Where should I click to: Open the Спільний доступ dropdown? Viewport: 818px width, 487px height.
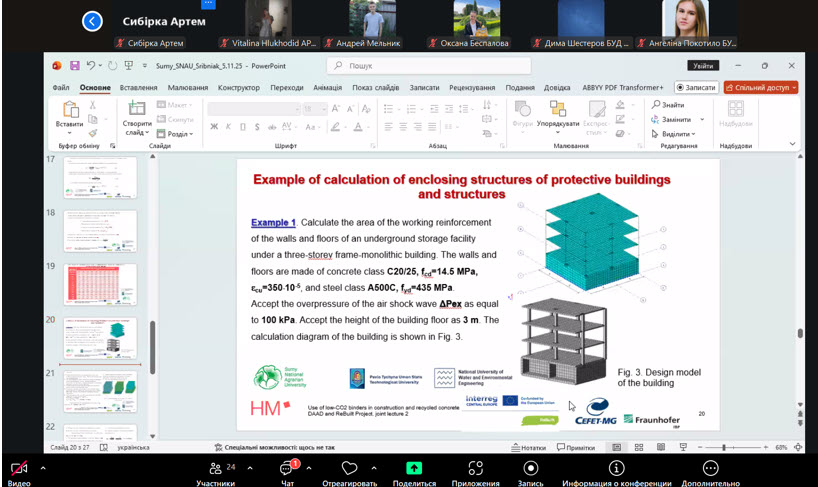tap(760, 87)
